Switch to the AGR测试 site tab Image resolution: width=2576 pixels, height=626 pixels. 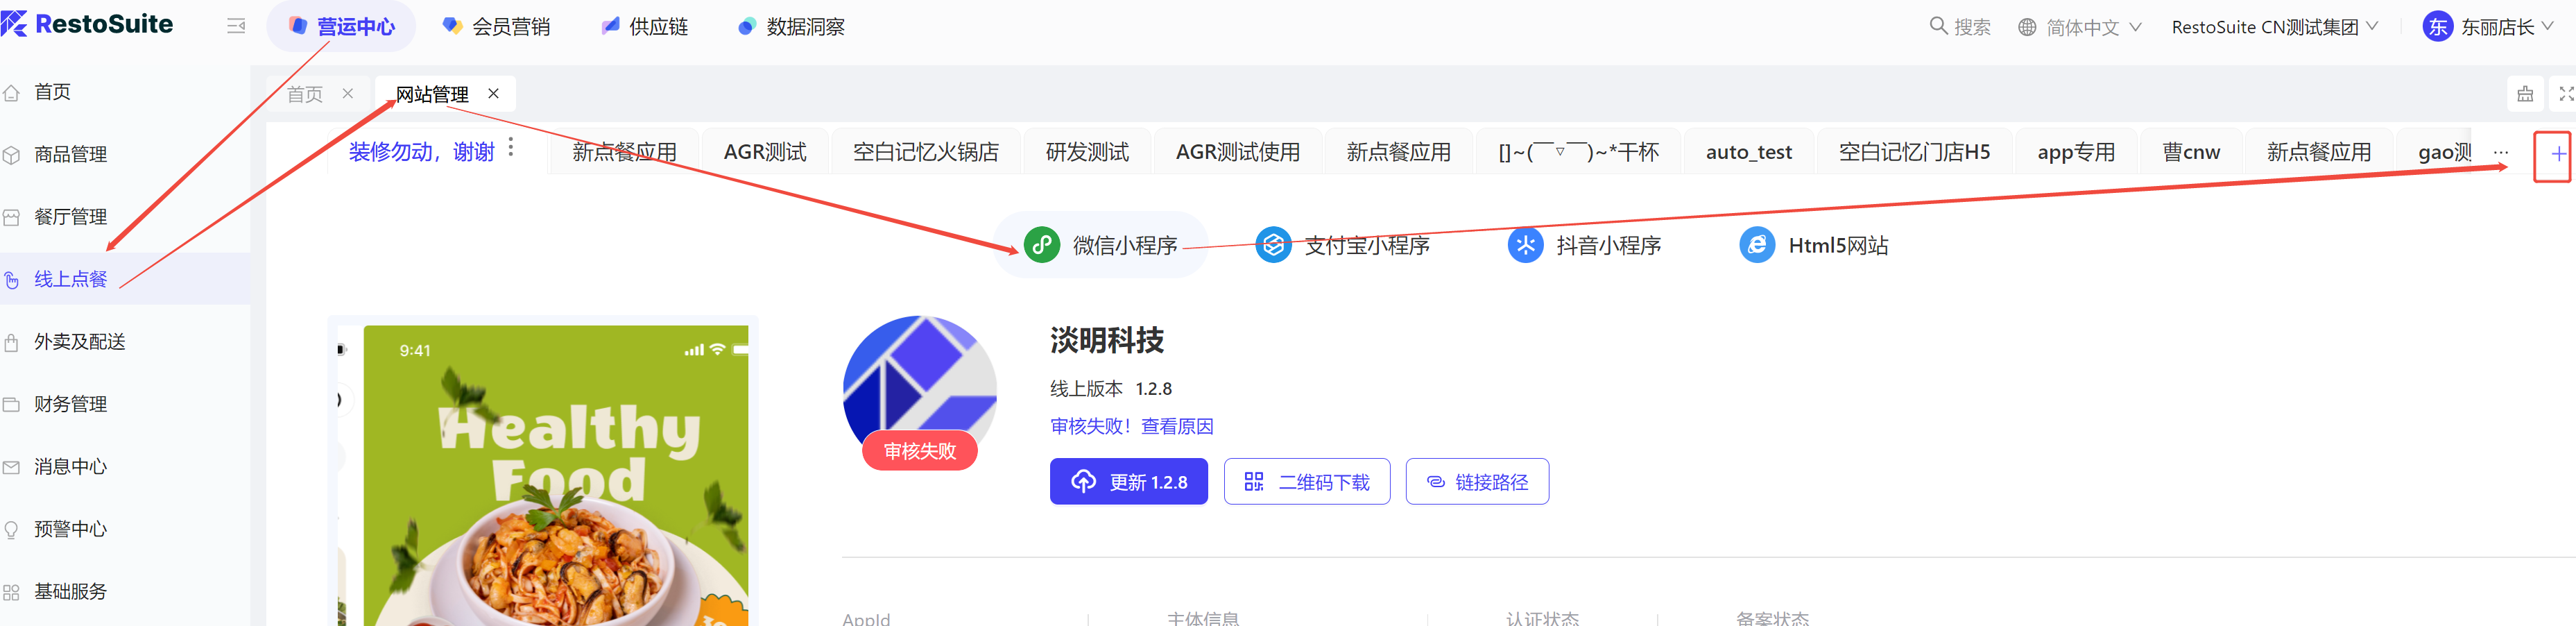765,152
